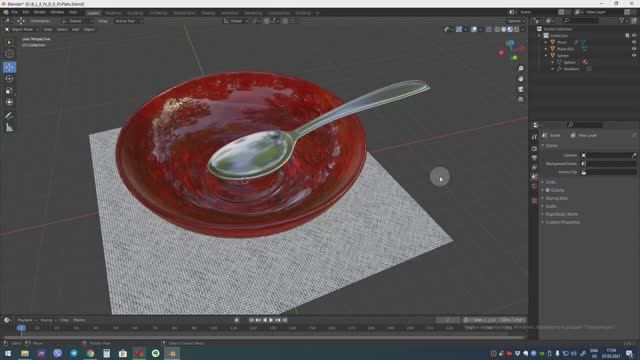The height and width of the screenshot is (360, 640).
Task: Collapse the Collection in outliner
Action: click(x=540, y=36)
